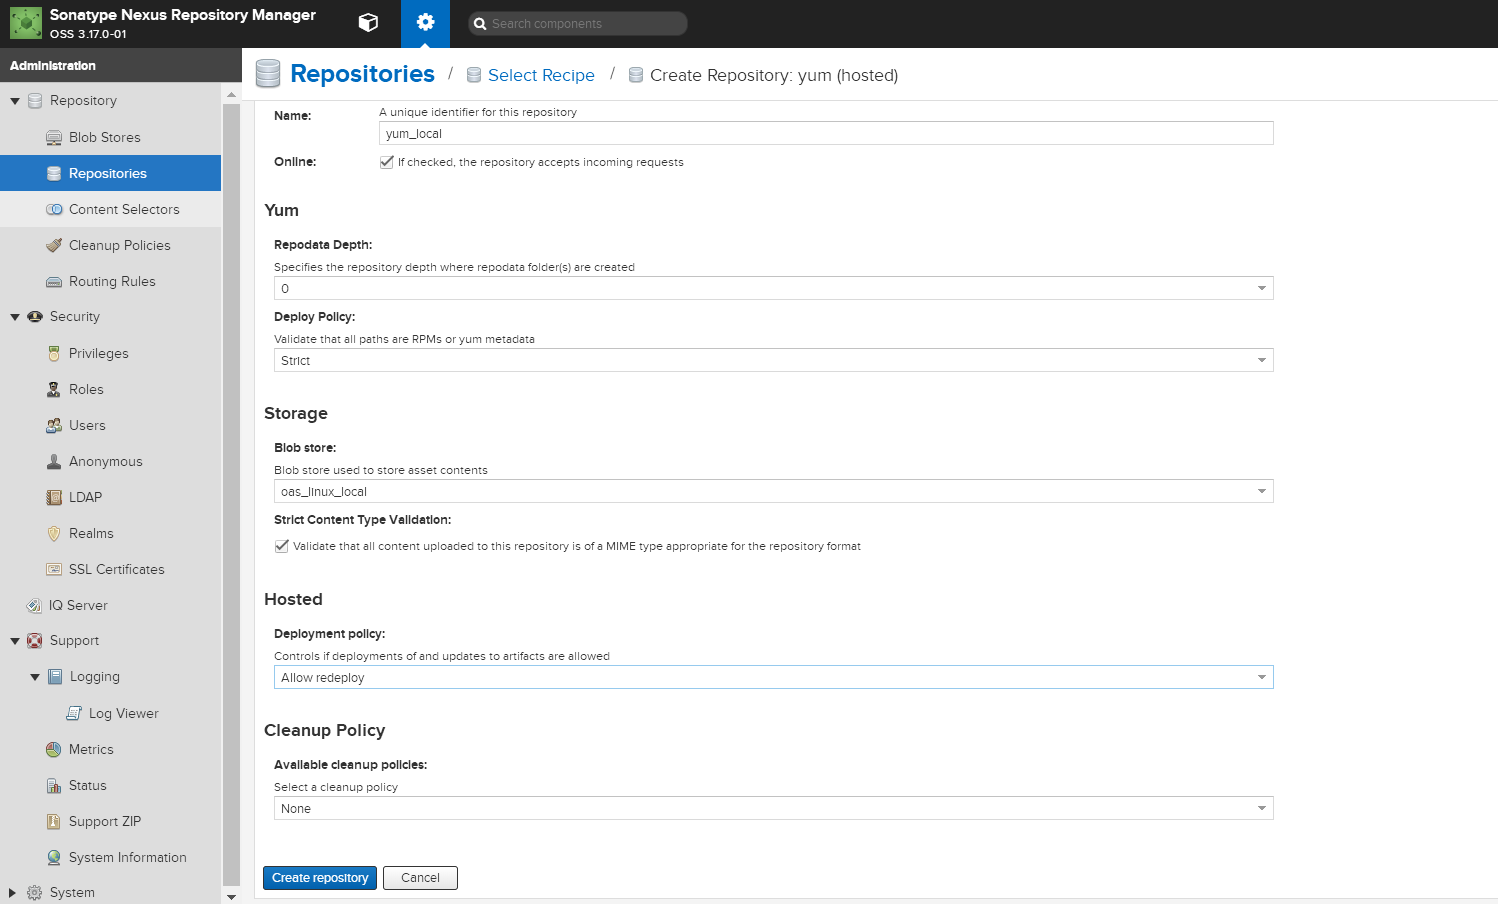The width and height of the screenshot is (1498, 904).
Task: Click the SSL Certificates icon
Action: pyautogui.click(x=54, y=569)
